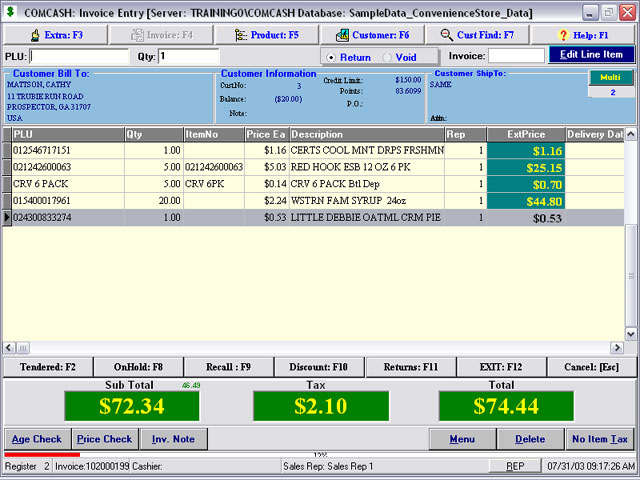640x480 pixels.
Task: Click the Product F5 tree icon
Action: tap(241, 35)
